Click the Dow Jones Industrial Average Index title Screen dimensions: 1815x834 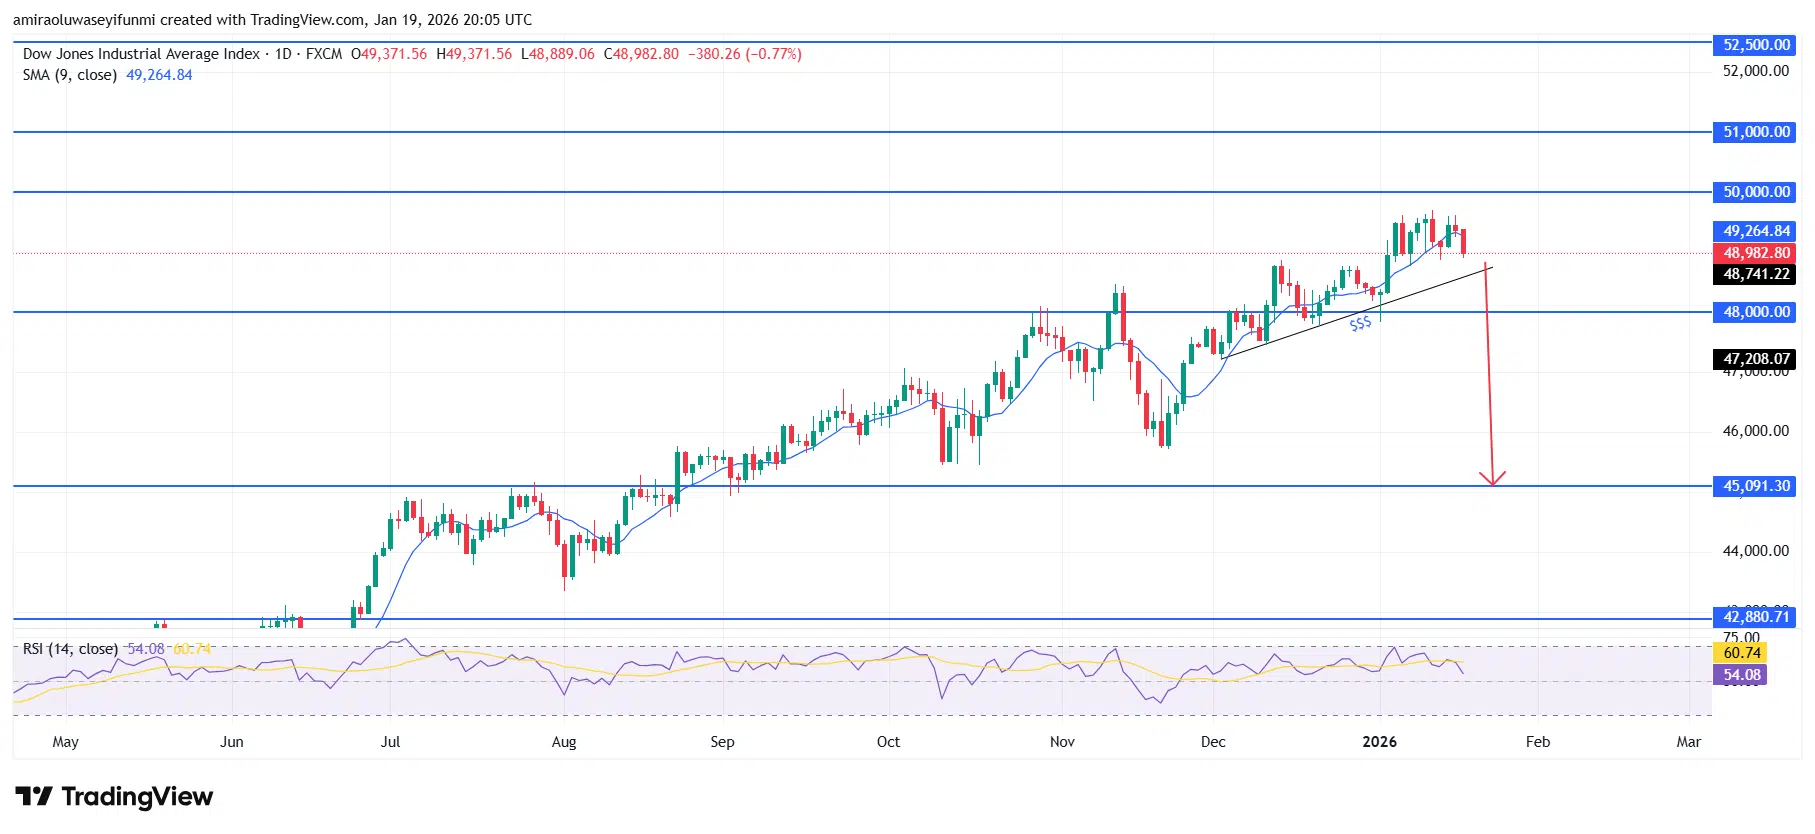[x=141, y=54]
